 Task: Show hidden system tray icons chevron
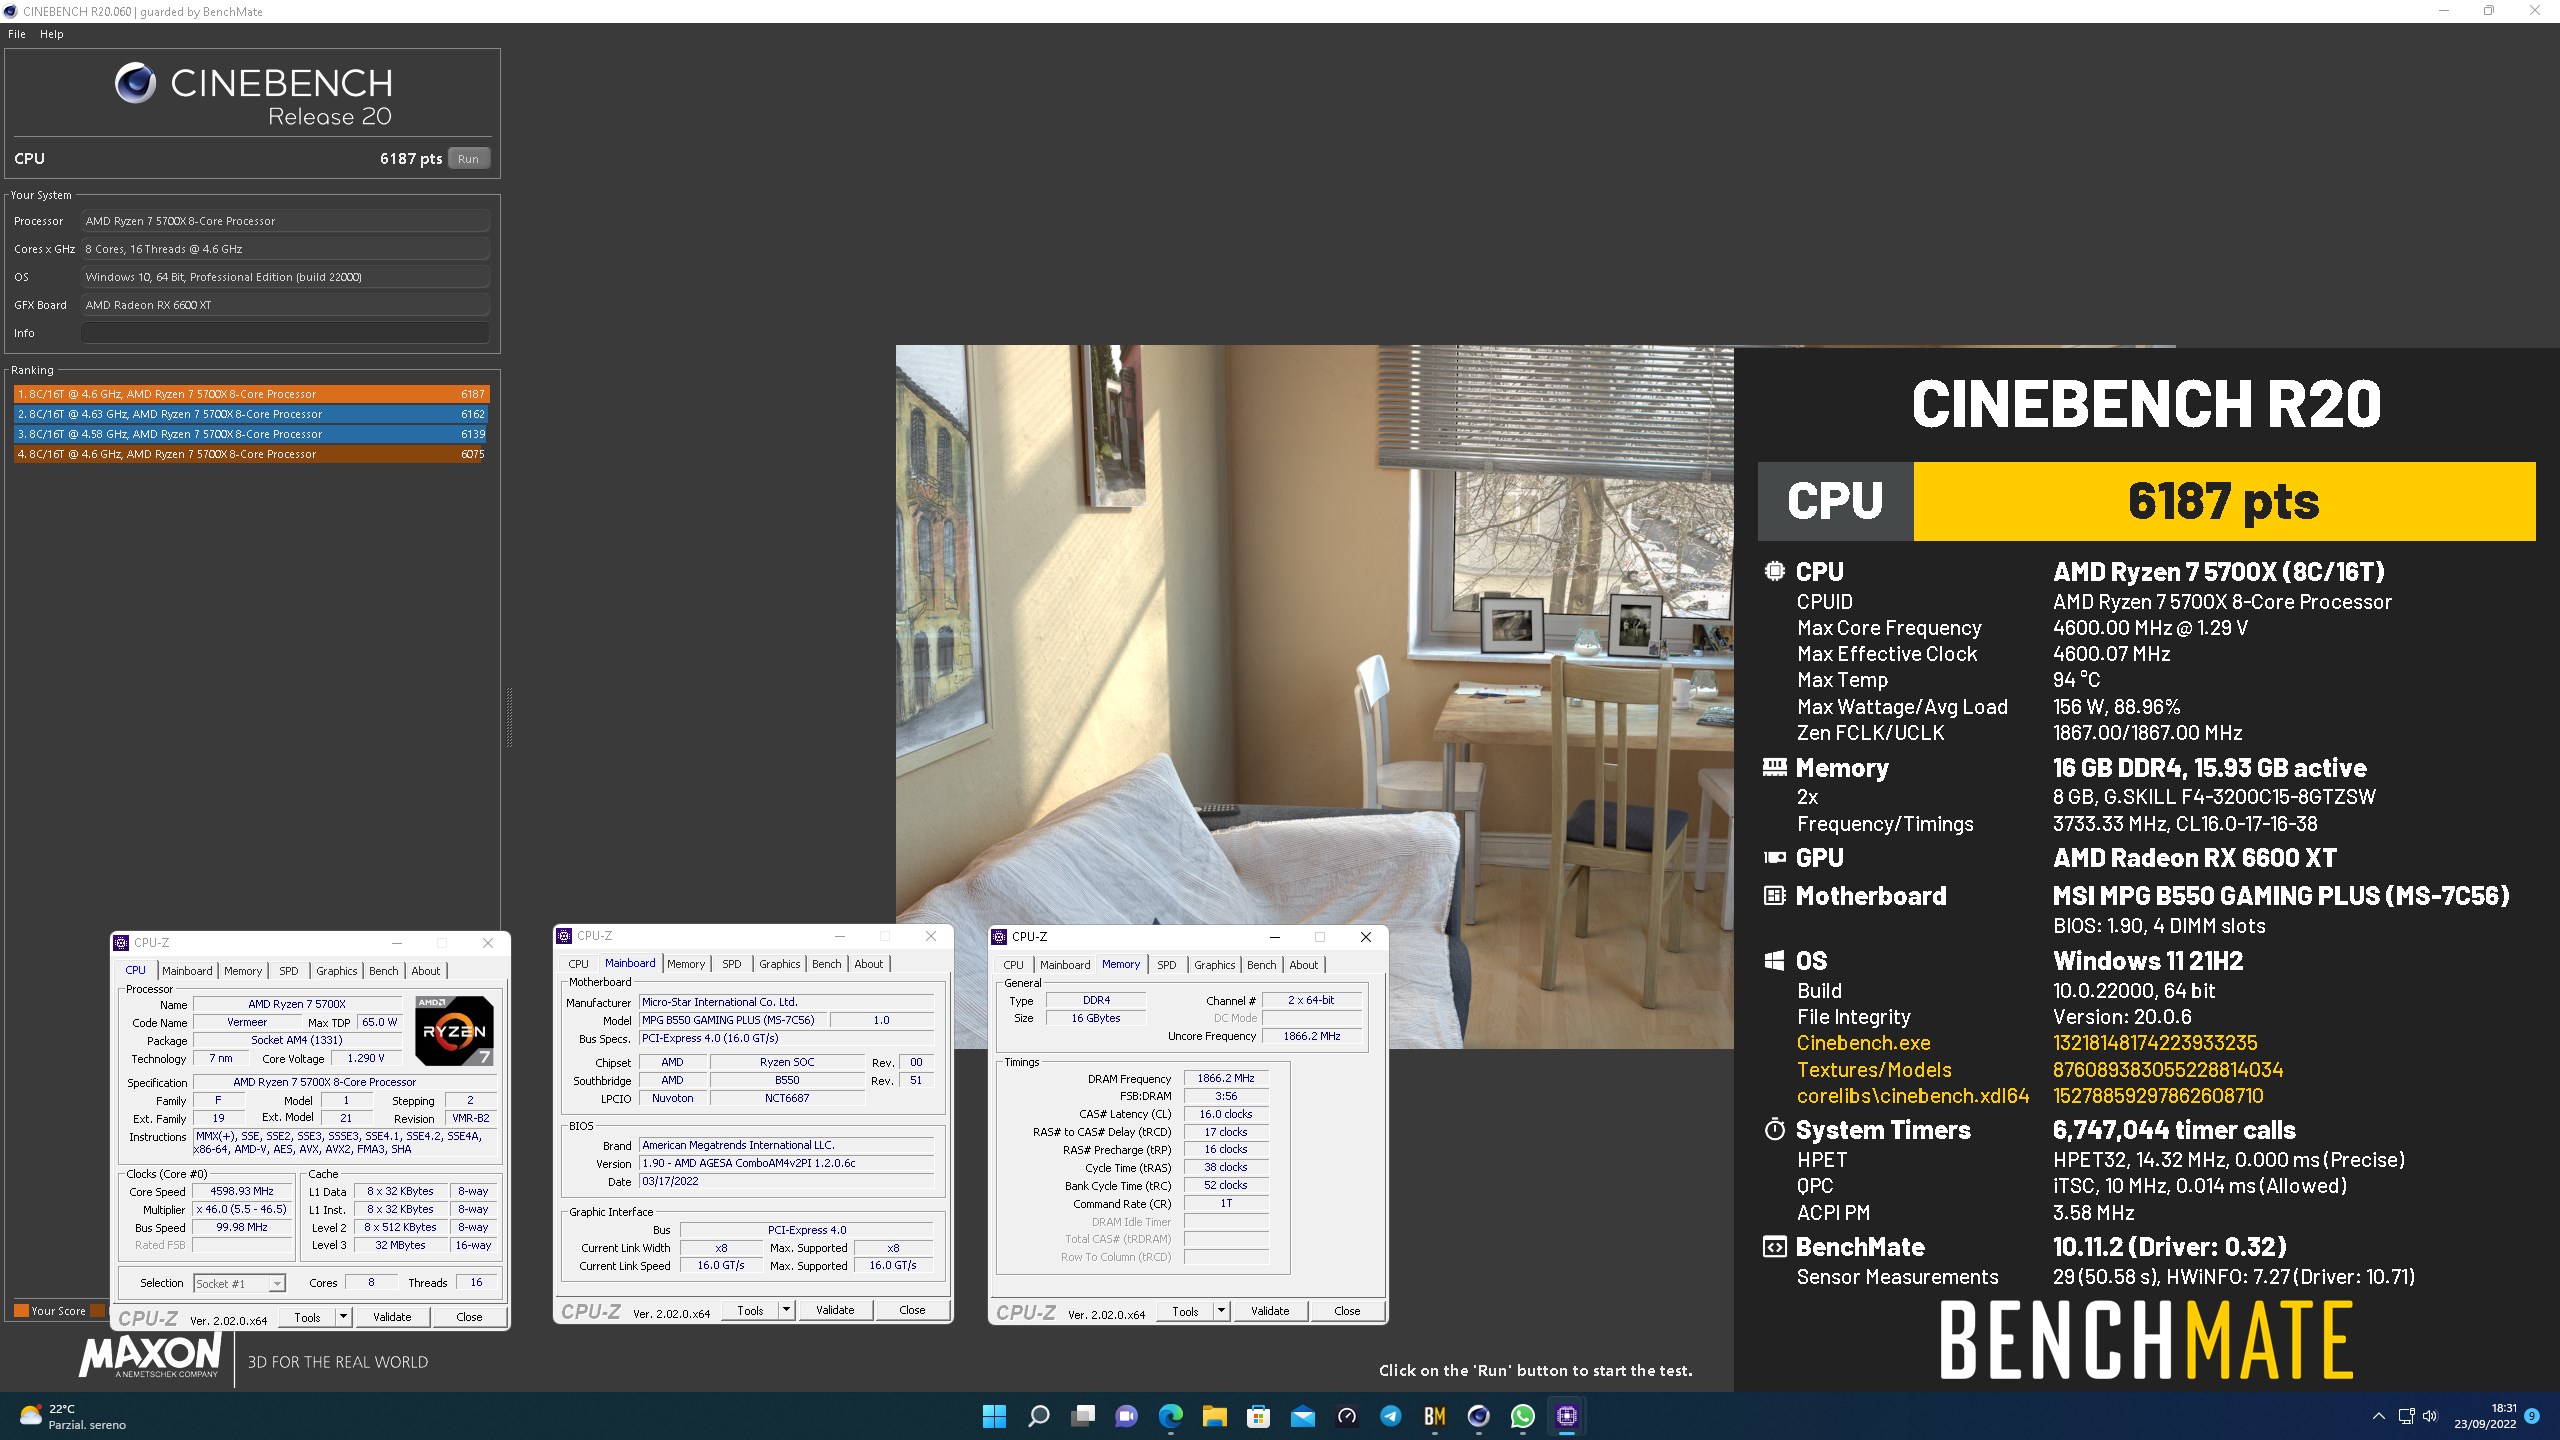pos(2379,1416)
